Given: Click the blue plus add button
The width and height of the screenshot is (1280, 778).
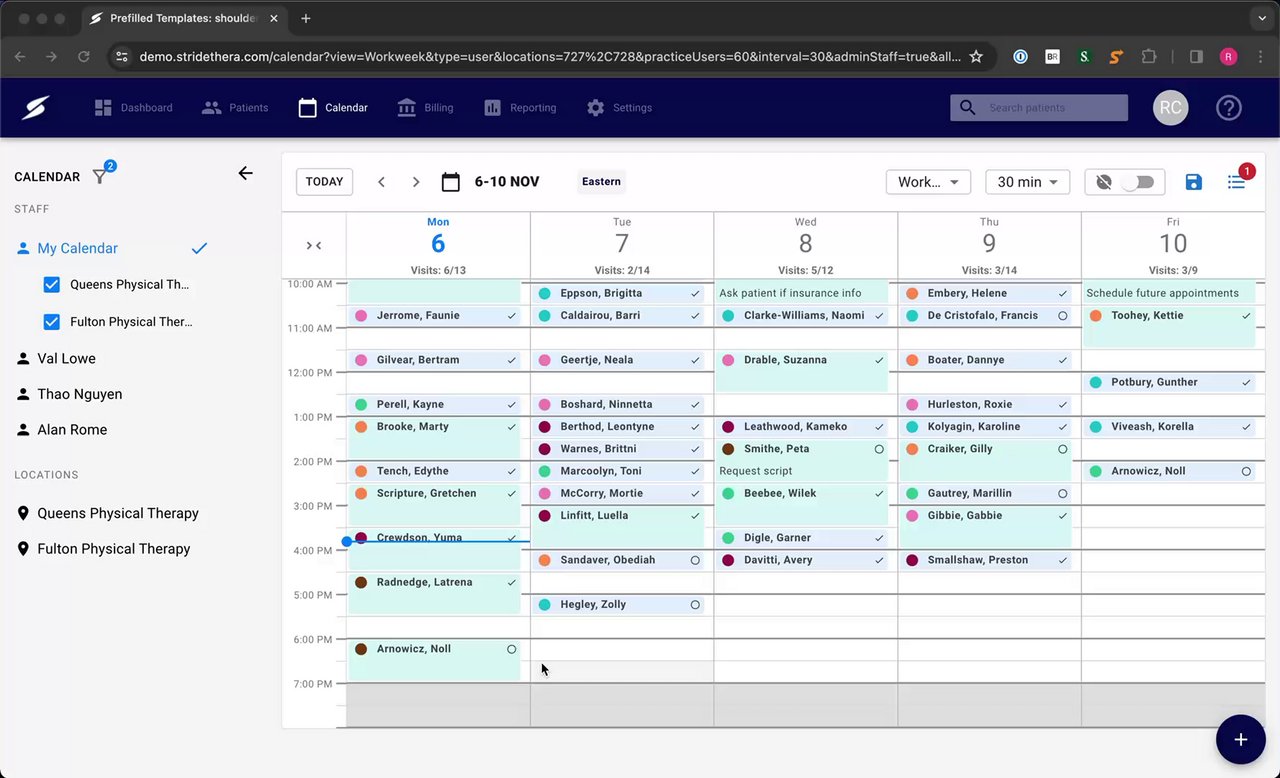Looking at the screenshot, I should coord(1240,739).
